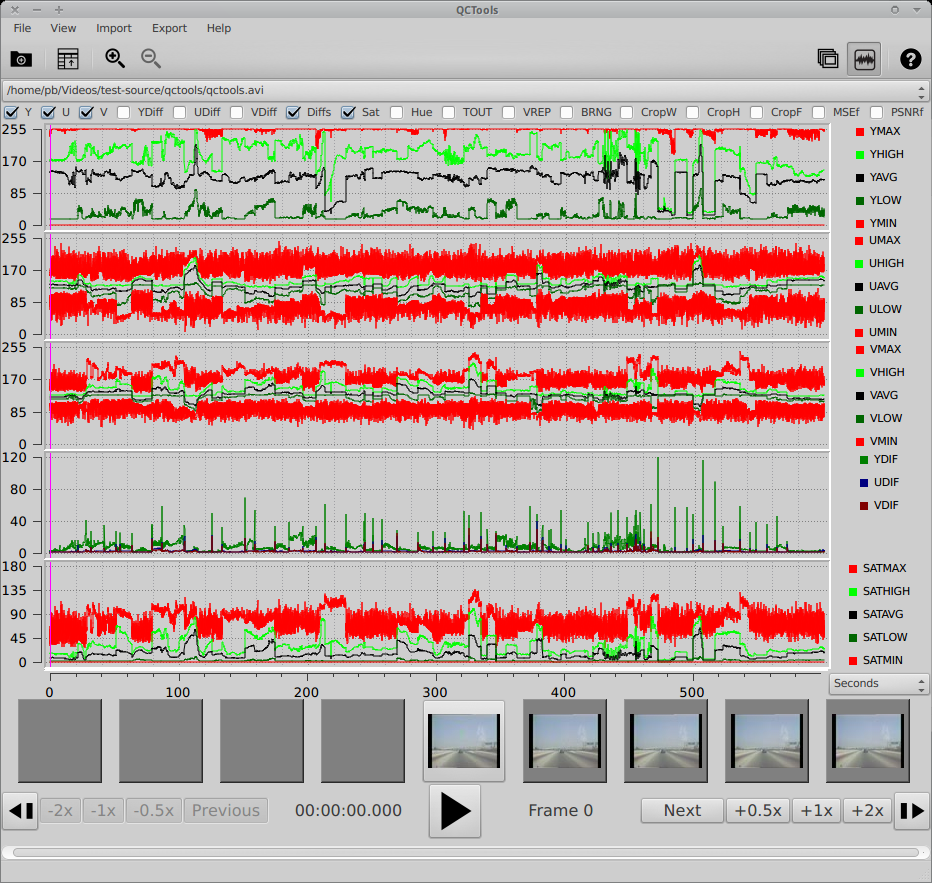Open the Import menu

coord(114,28)
